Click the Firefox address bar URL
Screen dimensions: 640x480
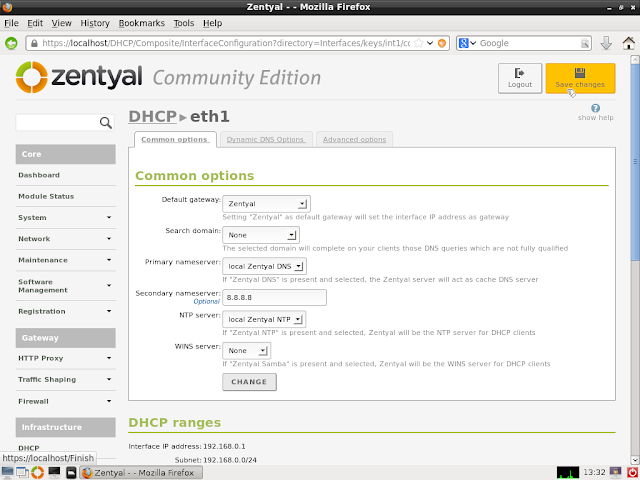click(x=226, y=43)
